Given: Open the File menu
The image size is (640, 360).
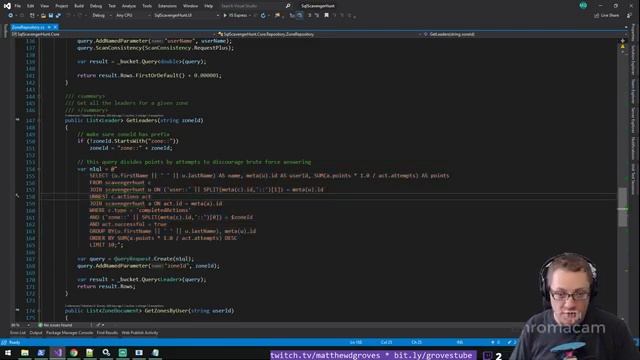Looking at the screenshot, I should (x=18, y=6).
